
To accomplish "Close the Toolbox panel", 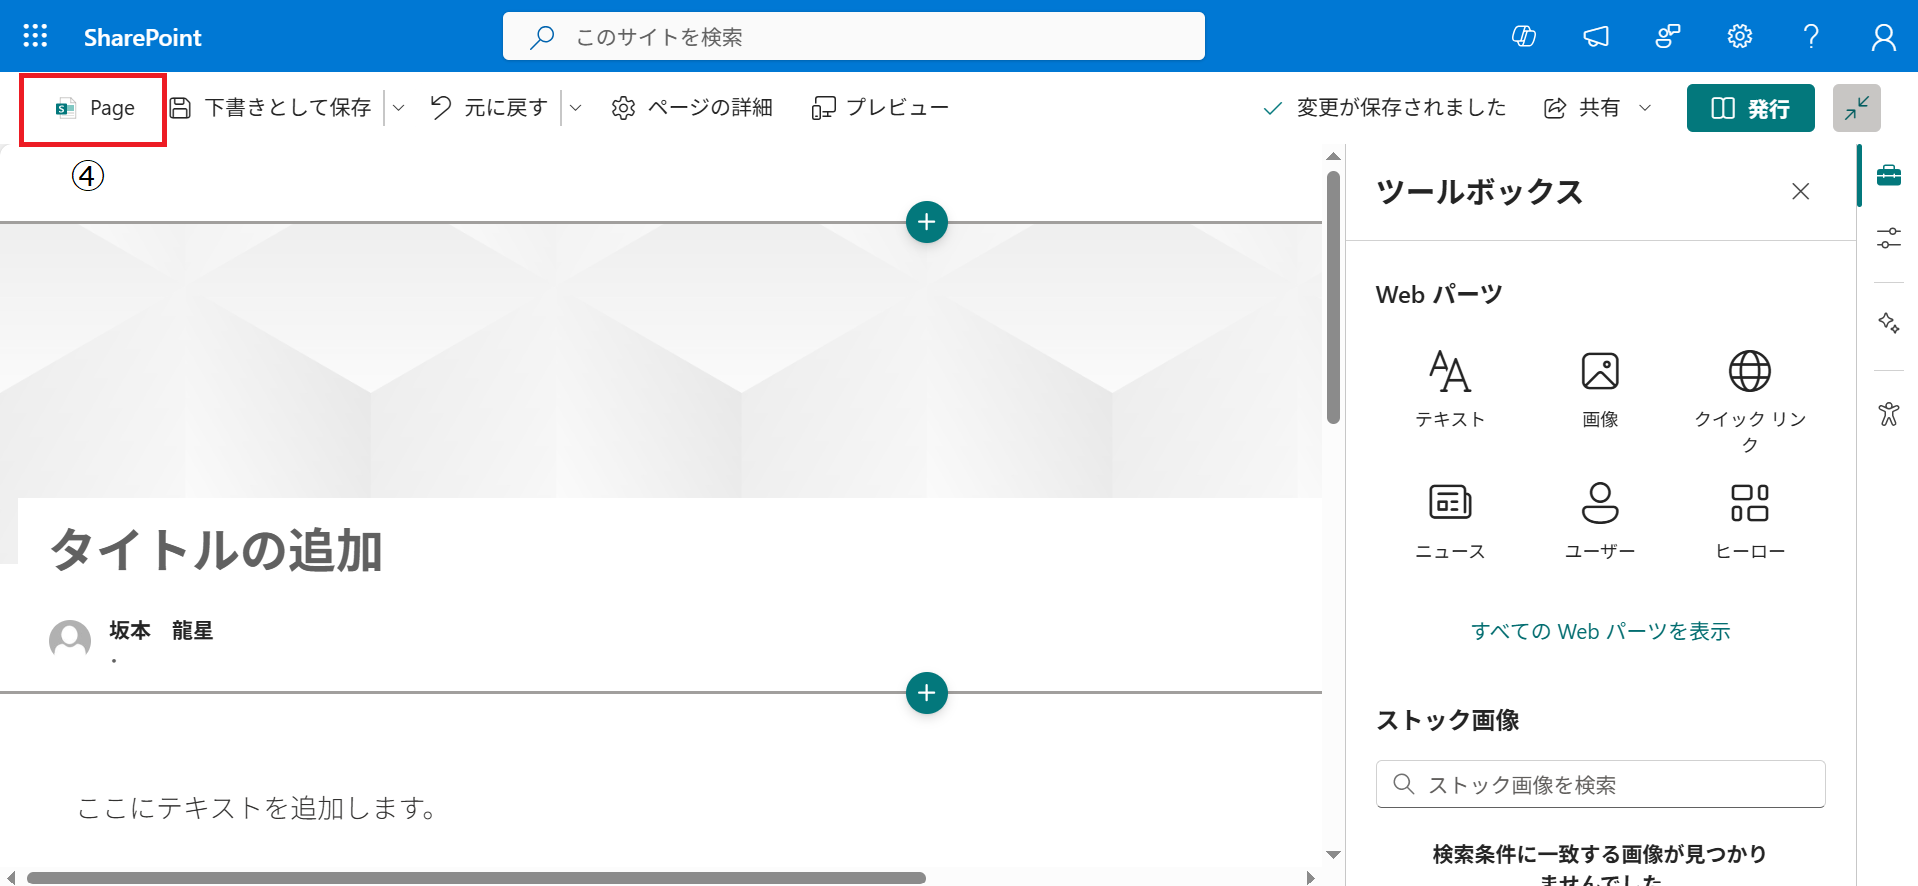I will [1800, 191].
